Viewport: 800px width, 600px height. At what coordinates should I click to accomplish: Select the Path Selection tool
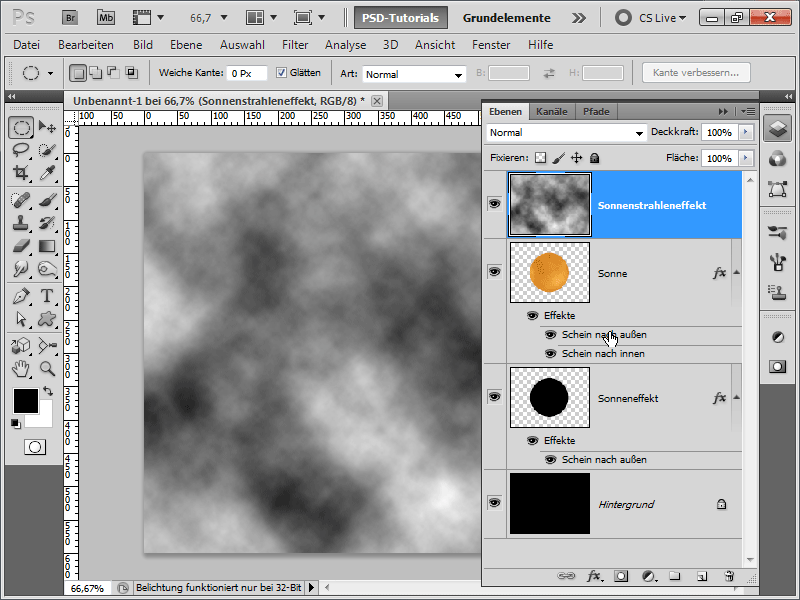click(21, 319)
